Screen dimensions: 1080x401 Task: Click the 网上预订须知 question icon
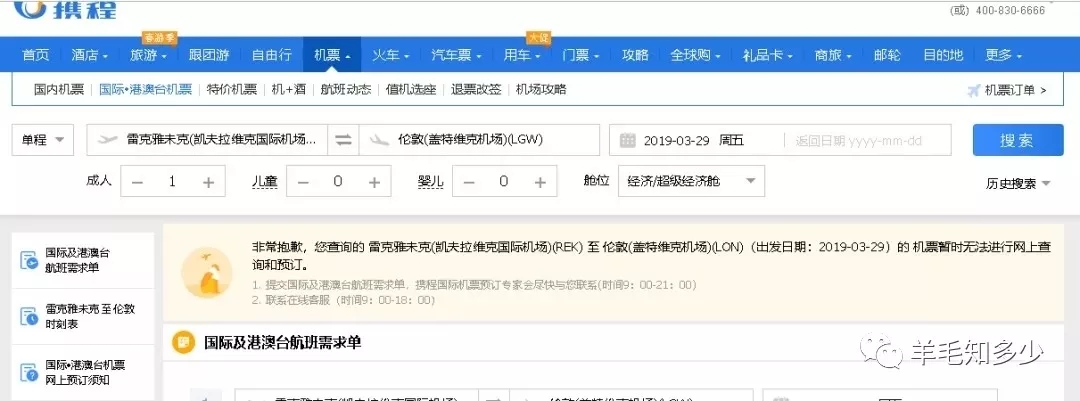(x=30, y=372)
